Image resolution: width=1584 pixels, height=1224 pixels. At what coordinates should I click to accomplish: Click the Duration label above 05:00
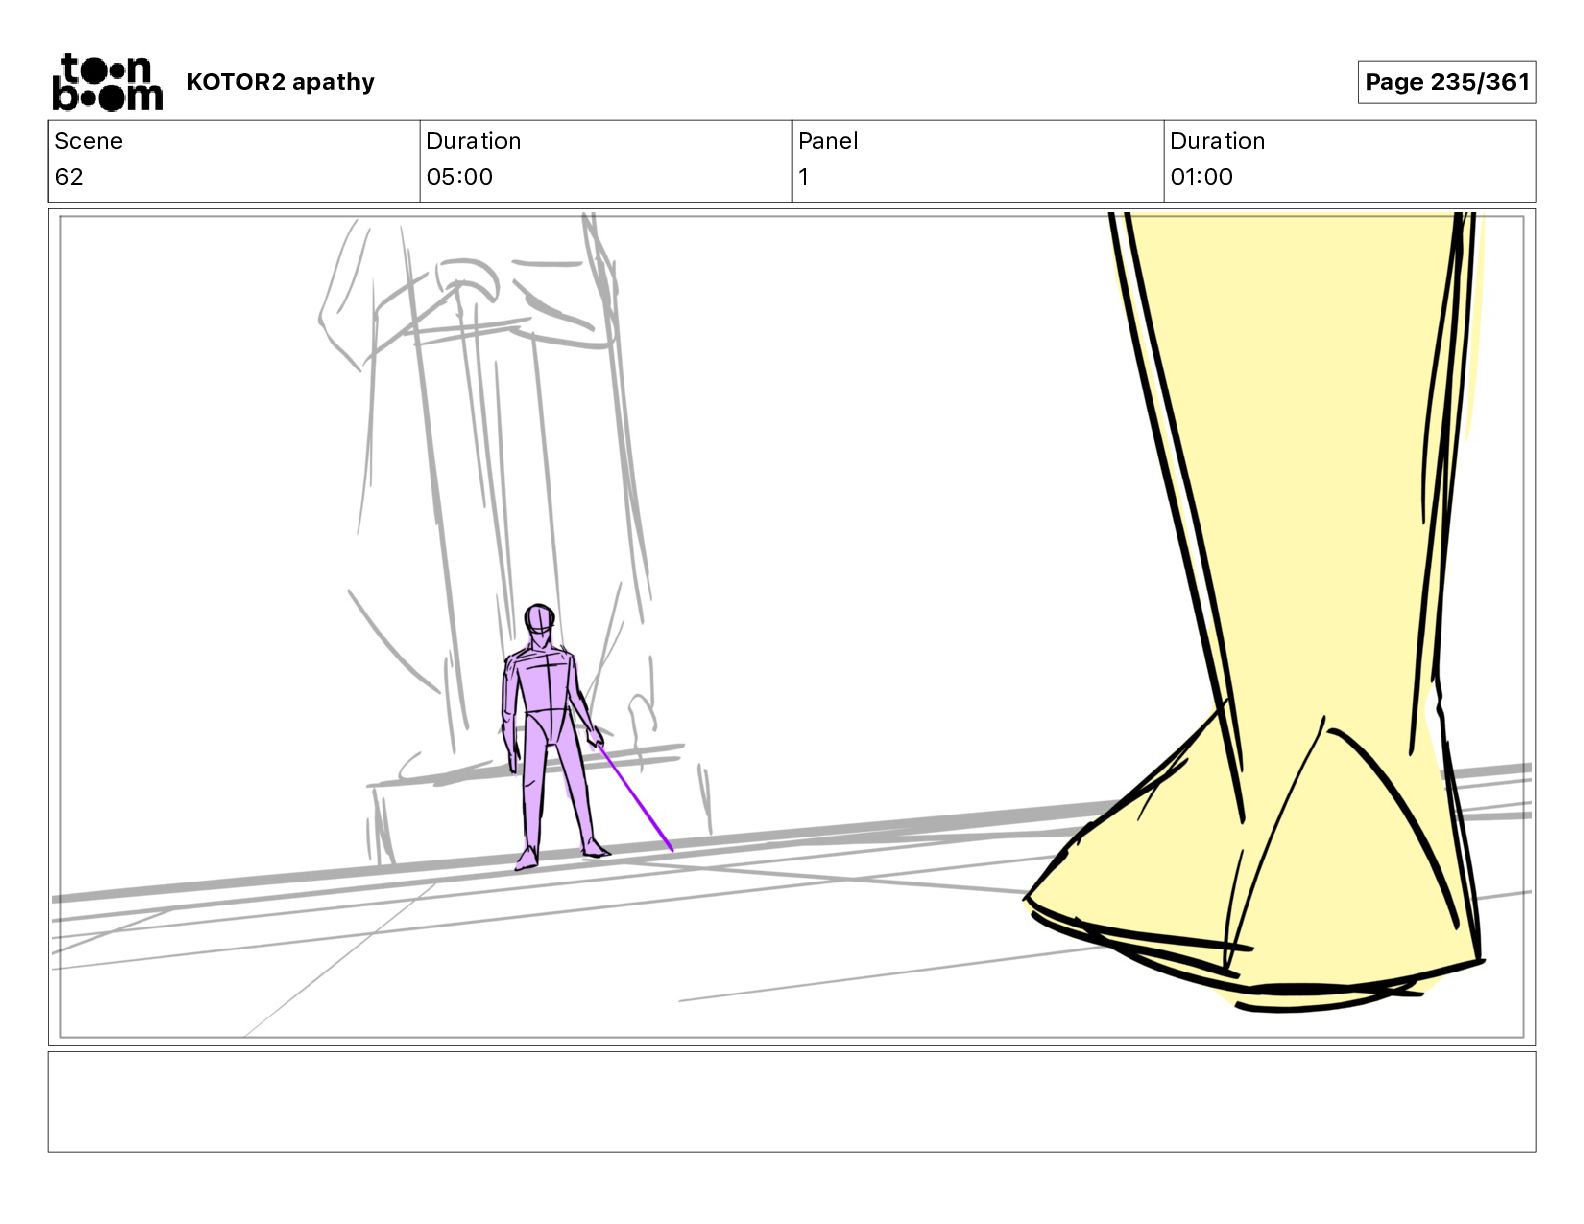coord(473,141)
